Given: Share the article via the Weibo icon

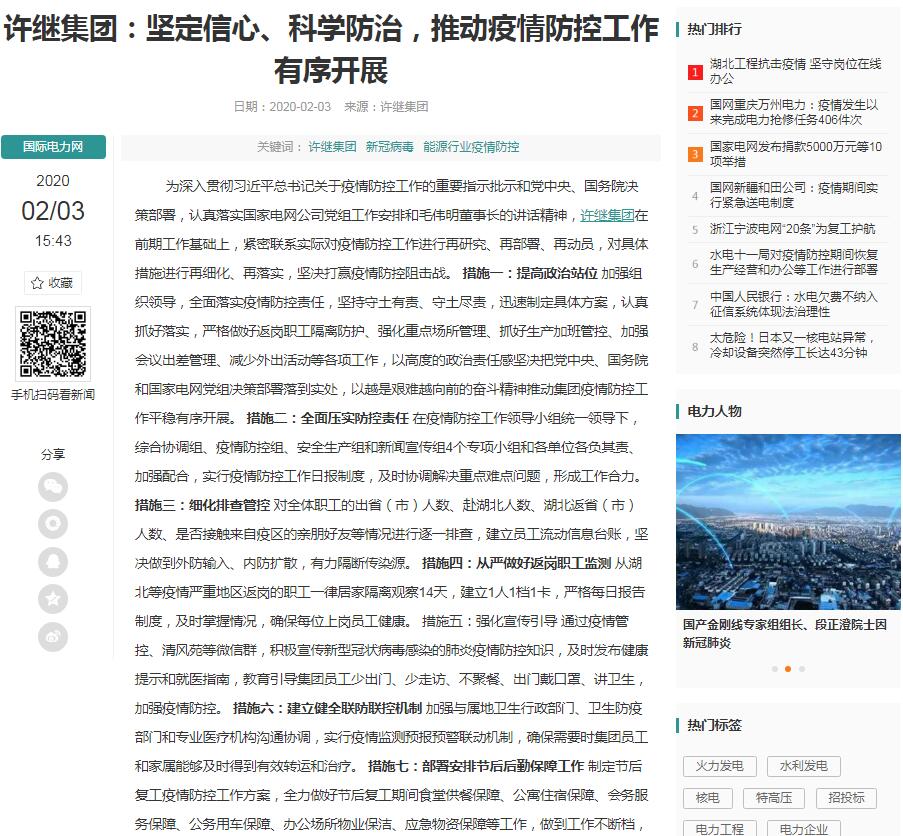Looking at the screenshot, I should 53,637.
